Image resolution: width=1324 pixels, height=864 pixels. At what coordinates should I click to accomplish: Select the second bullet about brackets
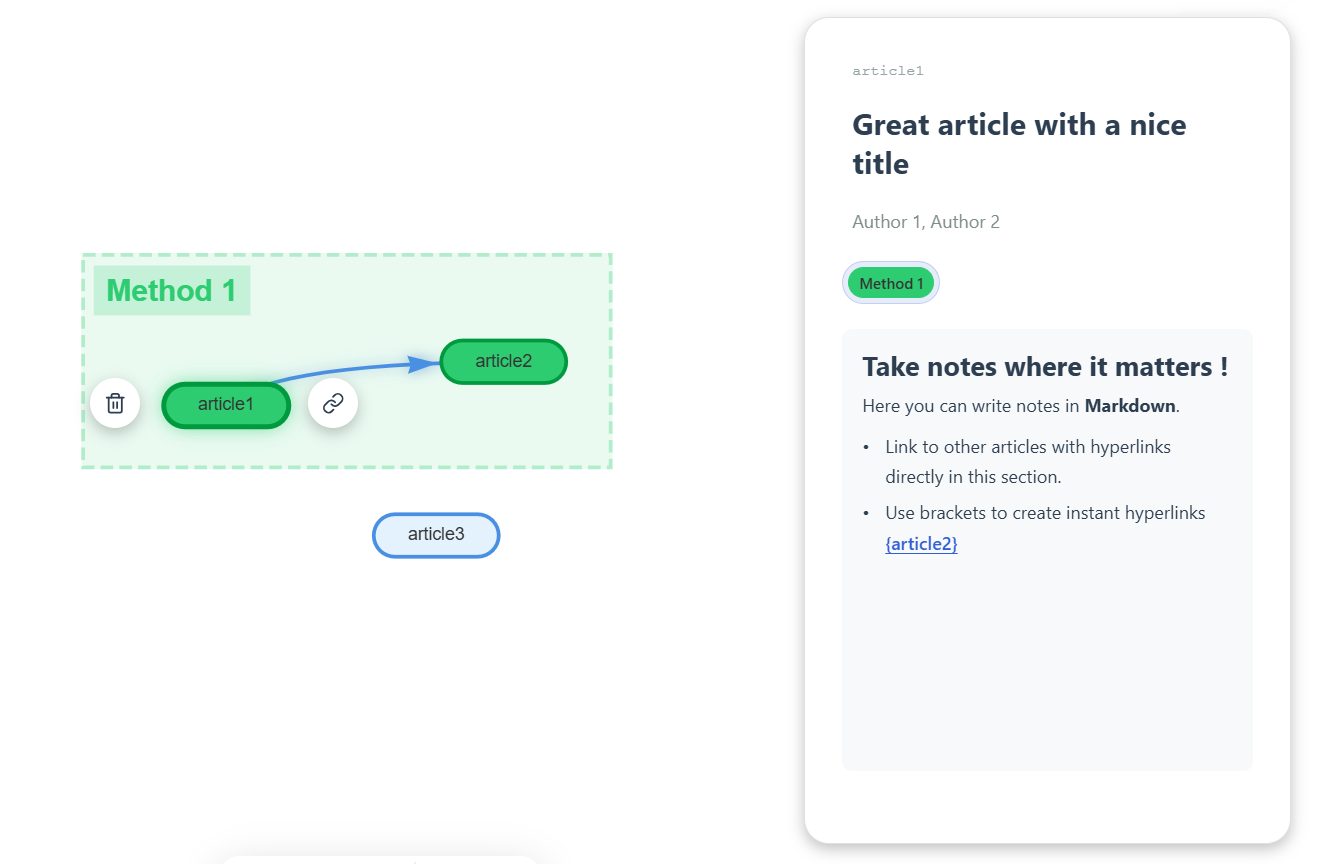coord(1045,512)
